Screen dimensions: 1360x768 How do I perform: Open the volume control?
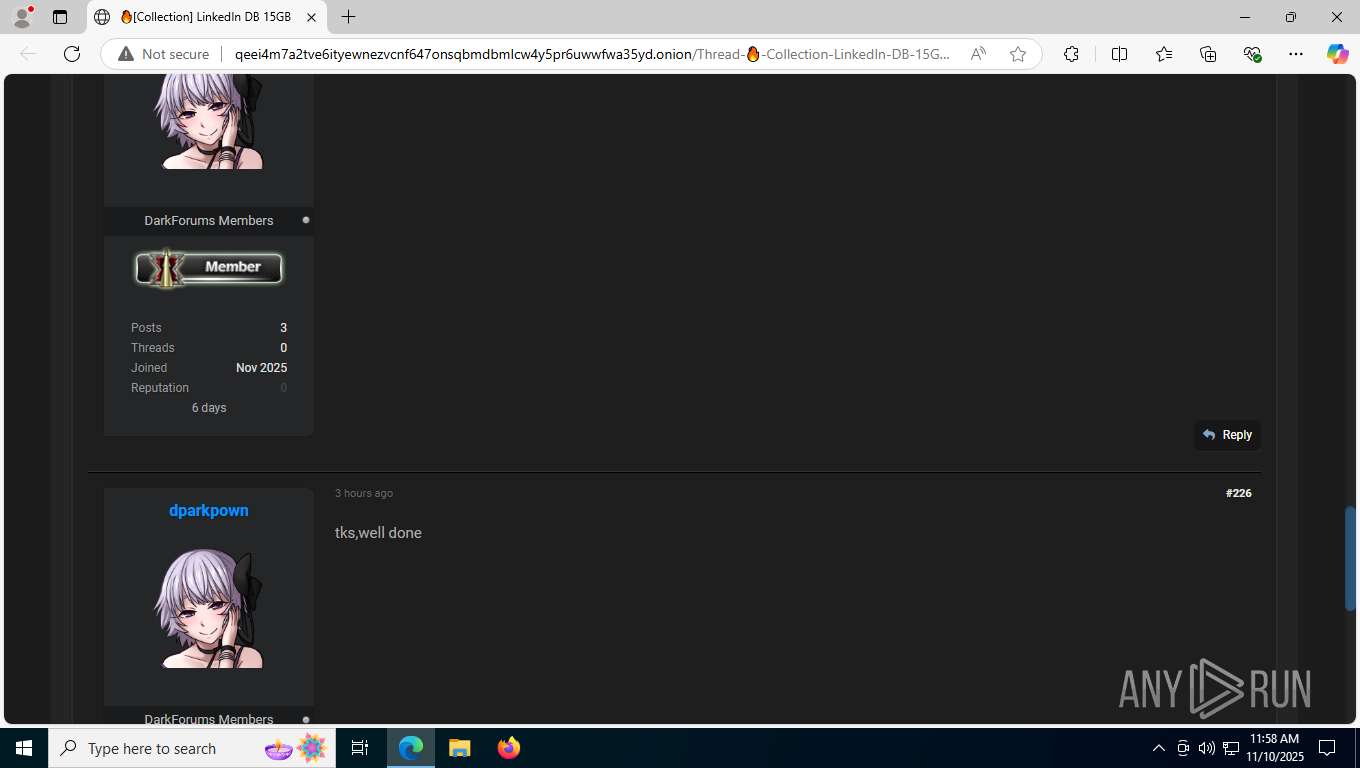[1206, 748]
